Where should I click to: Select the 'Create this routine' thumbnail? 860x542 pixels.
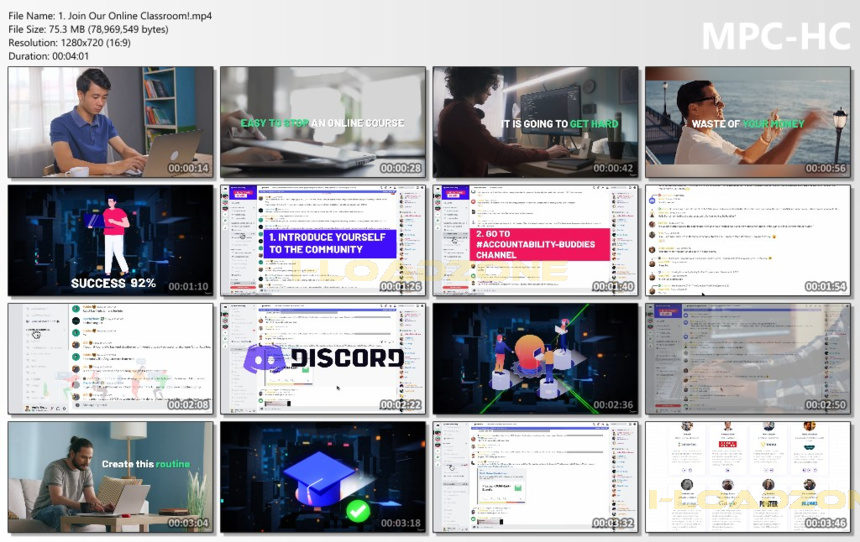111,477
